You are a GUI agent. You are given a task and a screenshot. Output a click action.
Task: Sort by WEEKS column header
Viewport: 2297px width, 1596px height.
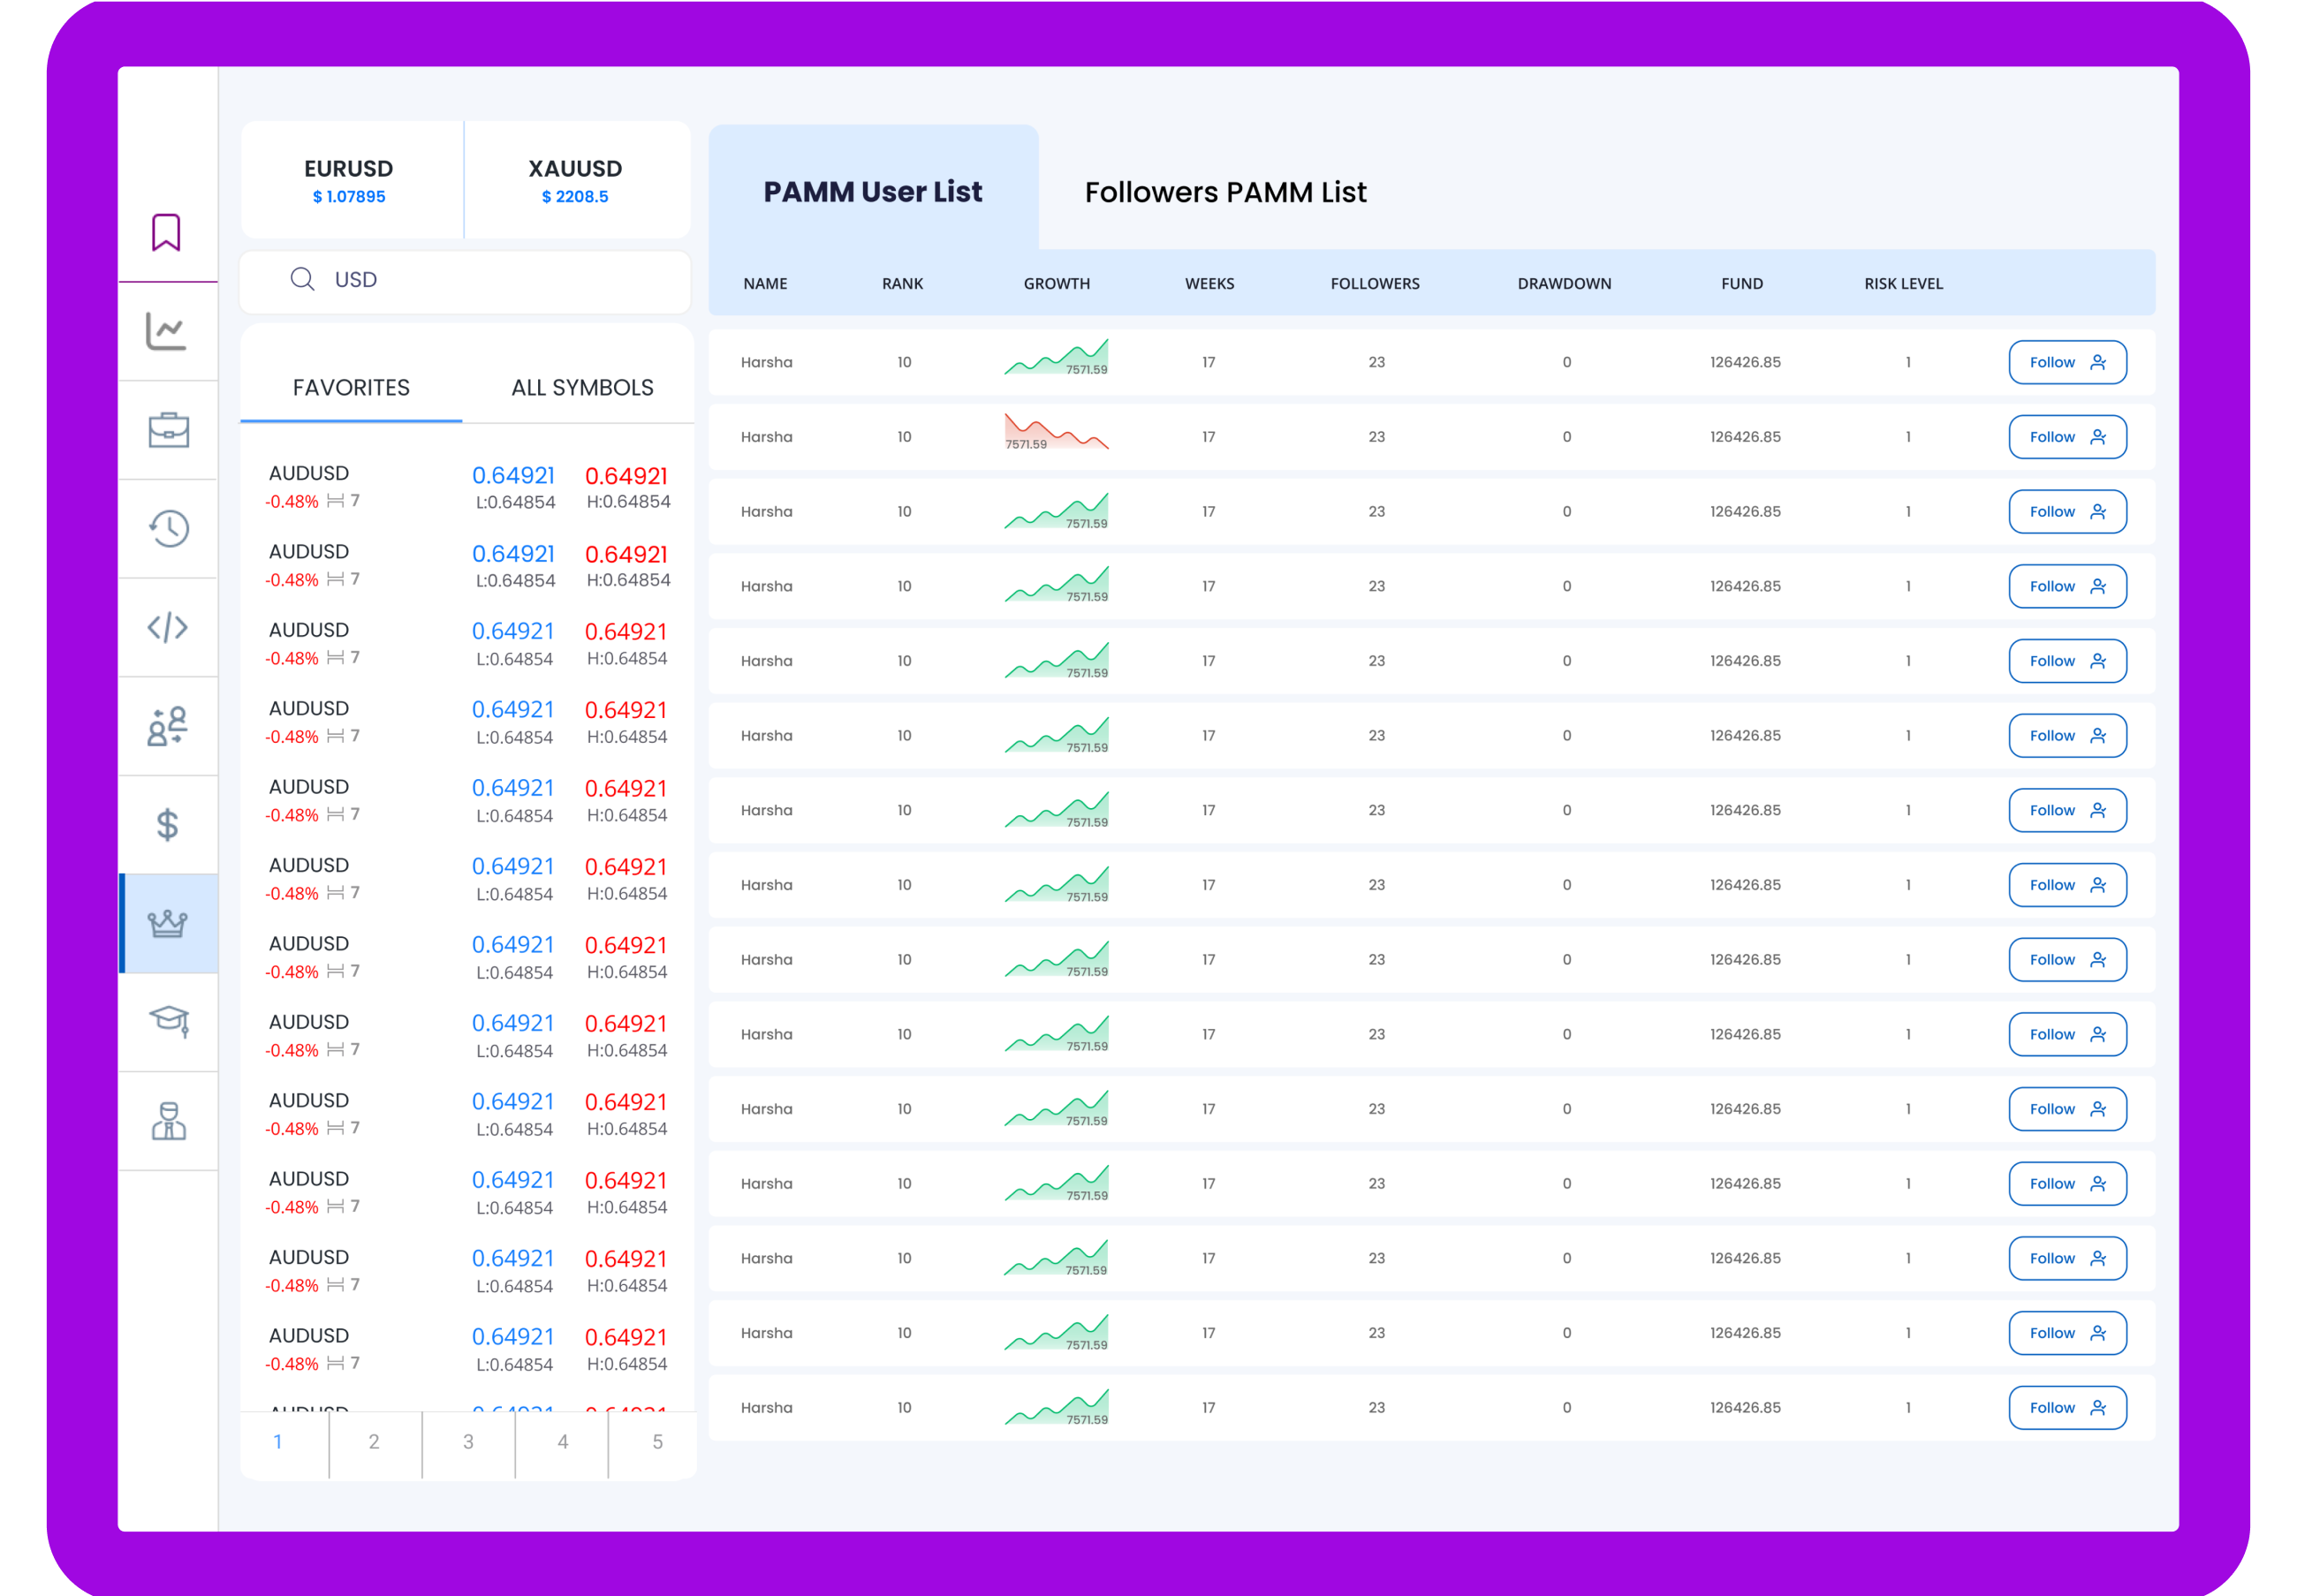(1209, 284)
